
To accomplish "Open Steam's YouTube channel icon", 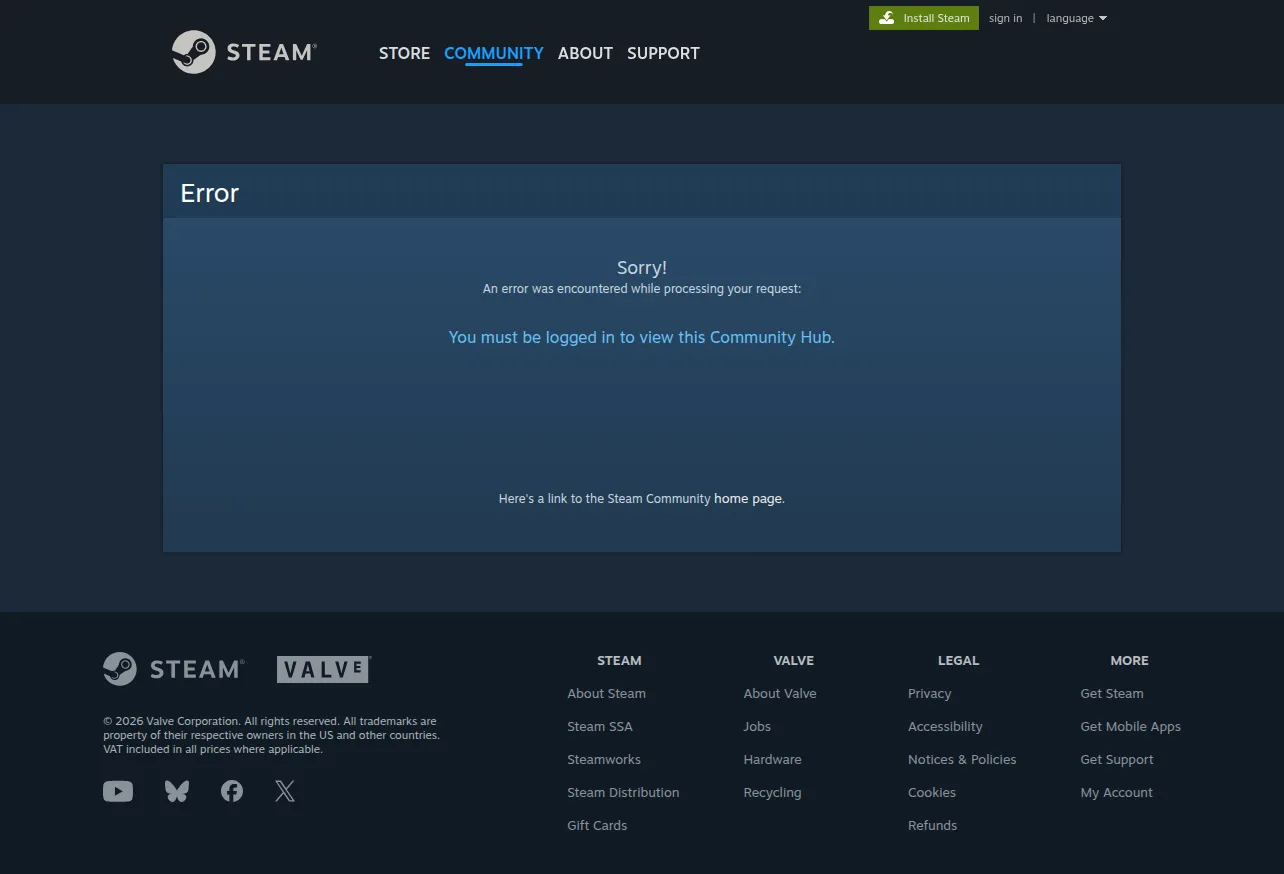I will pyautogui.click(x=118, y=791).
